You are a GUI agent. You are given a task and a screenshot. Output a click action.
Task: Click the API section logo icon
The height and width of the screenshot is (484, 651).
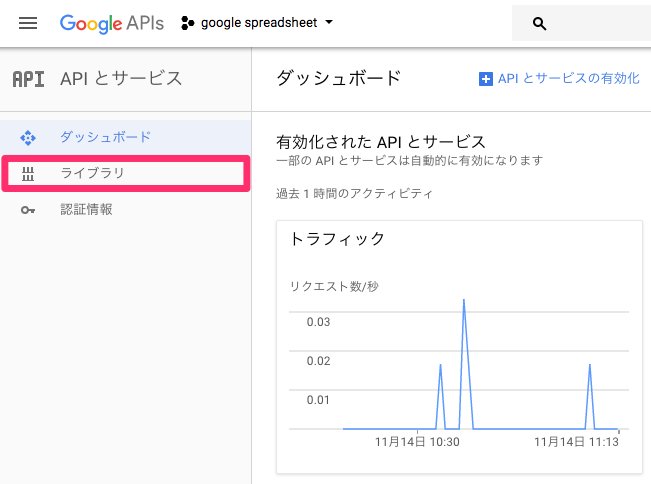[x=28, y=79]
